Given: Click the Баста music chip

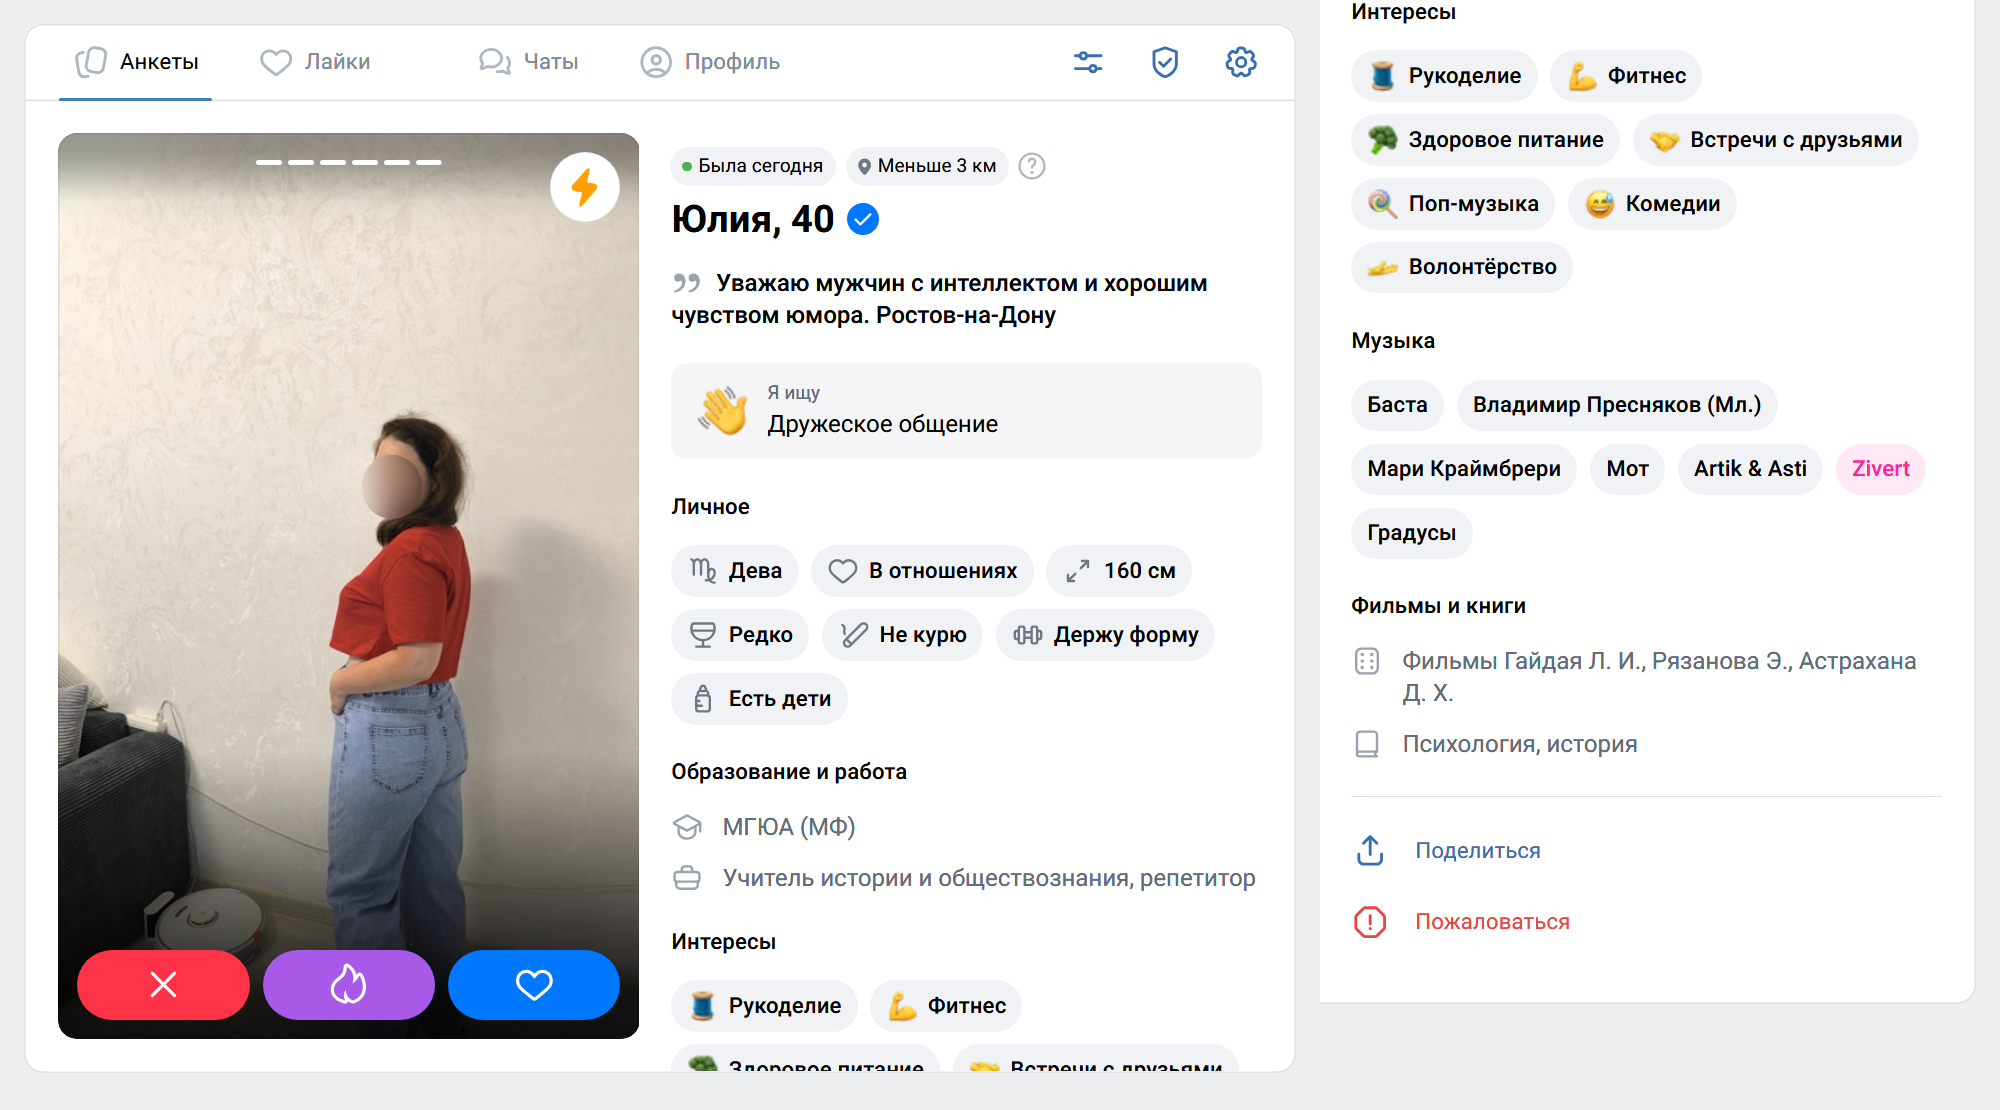Looking at the screenshot, I should 1397,405.
